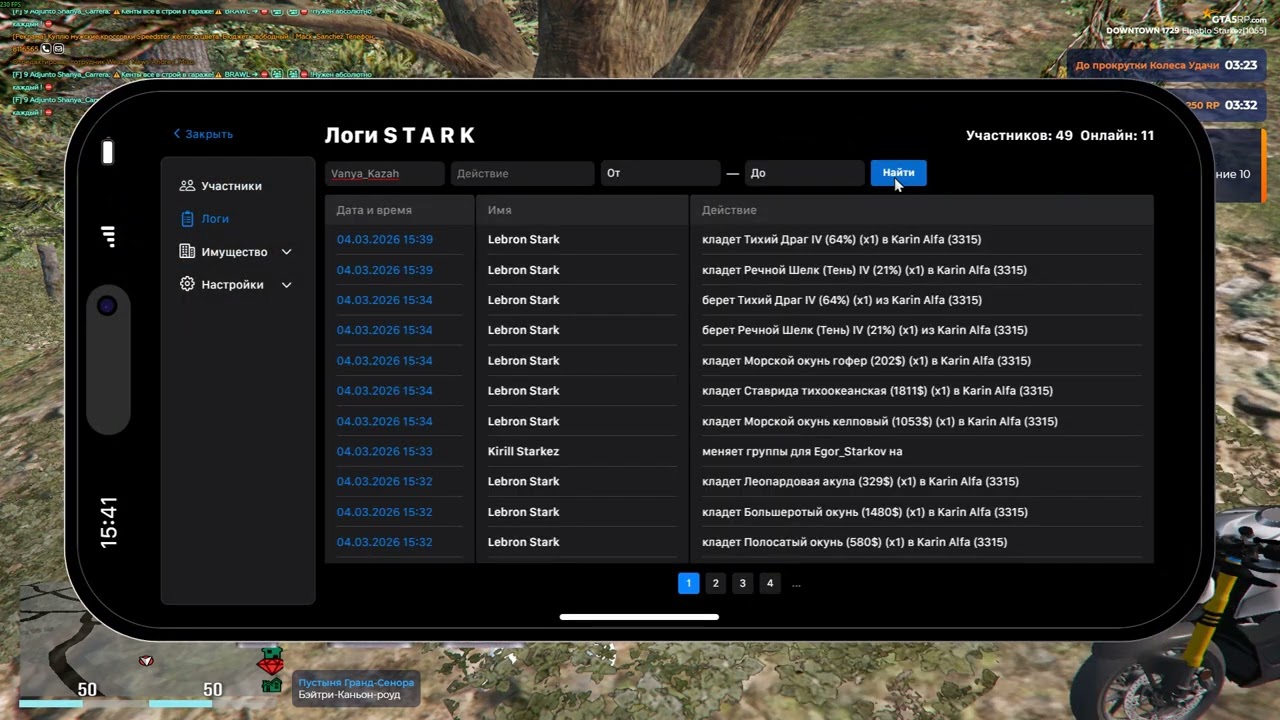
Task: Click Lebron Stark in Ставрида row
Action: (523, 391)
